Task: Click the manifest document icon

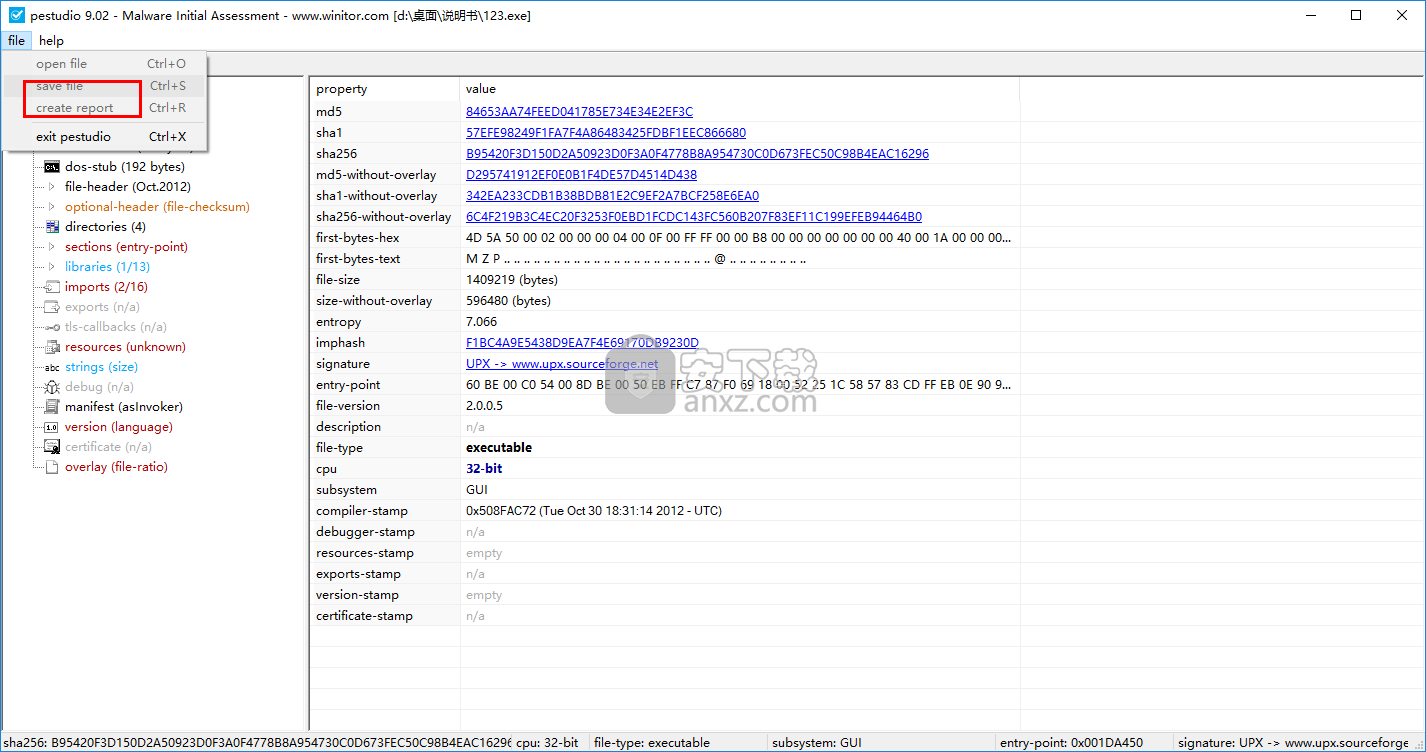Action: pyautogui.click(x=52, y=407)
